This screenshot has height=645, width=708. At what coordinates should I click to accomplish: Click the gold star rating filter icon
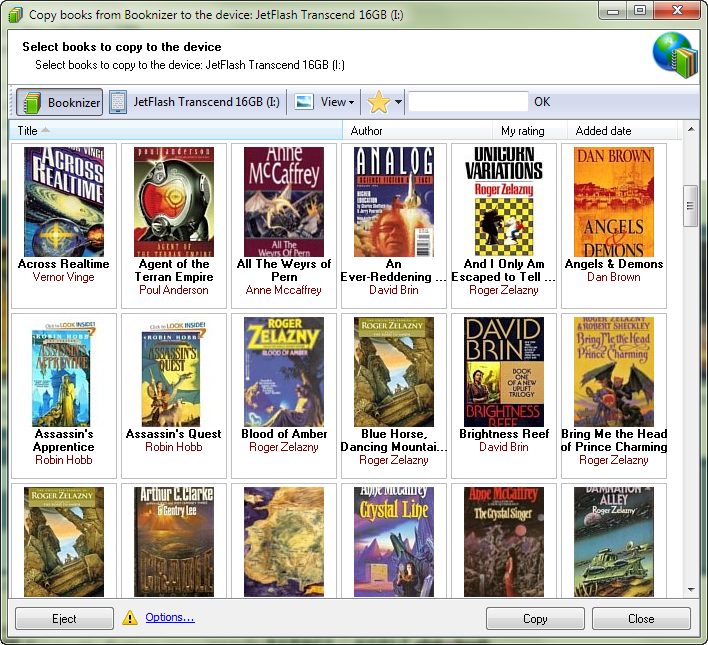tap(378, 102)
